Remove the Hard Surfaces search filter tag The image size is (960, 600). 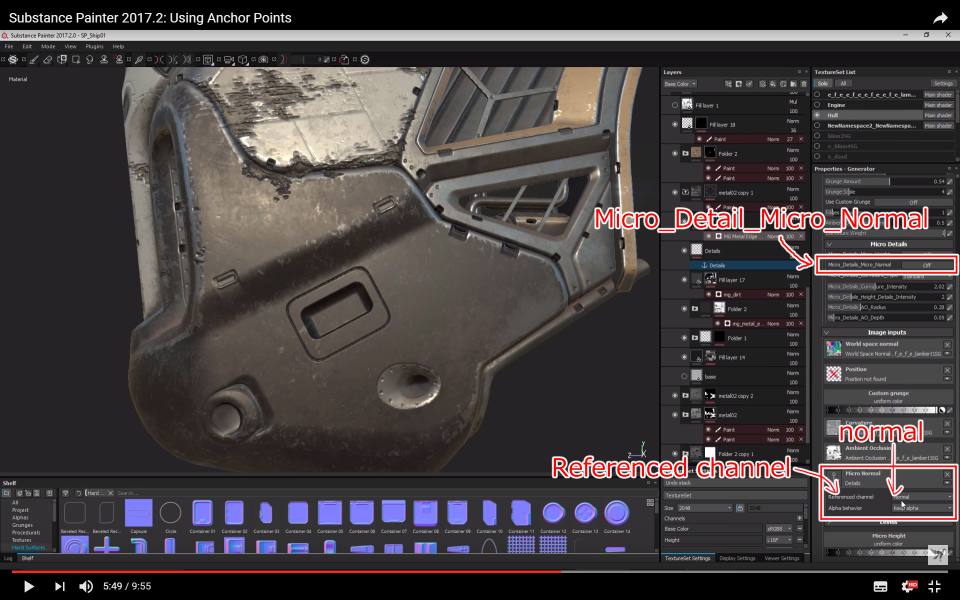[x=111, y=493]
